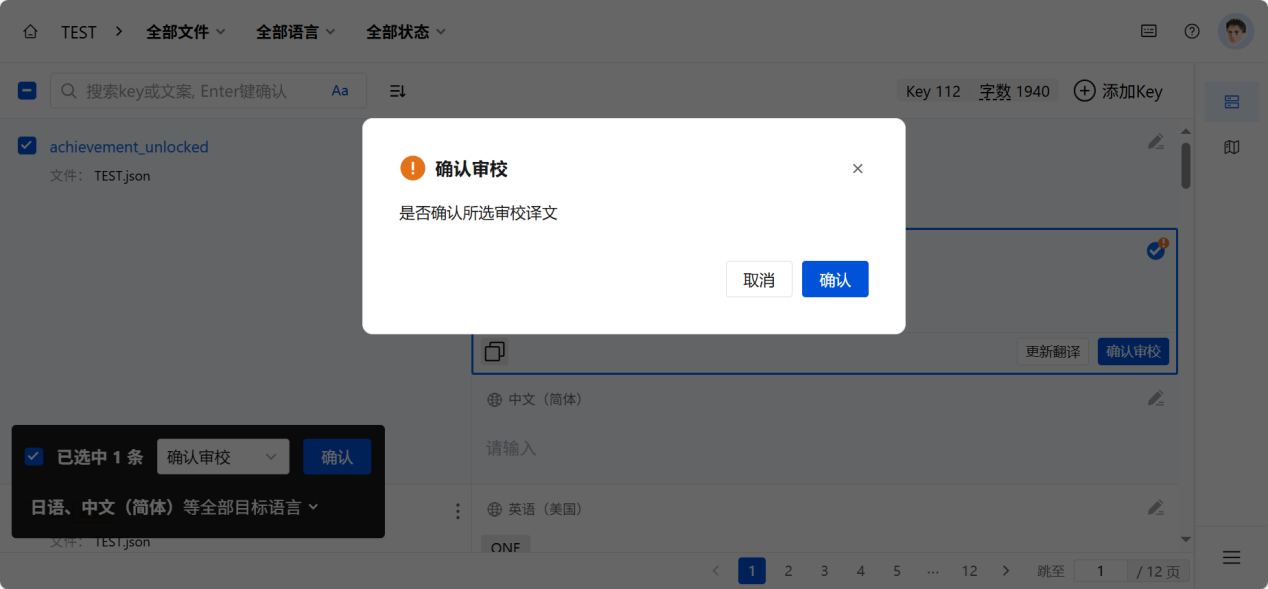Click the edit pencil at top of panel

pyautogui.click(x=1156, y=142)
